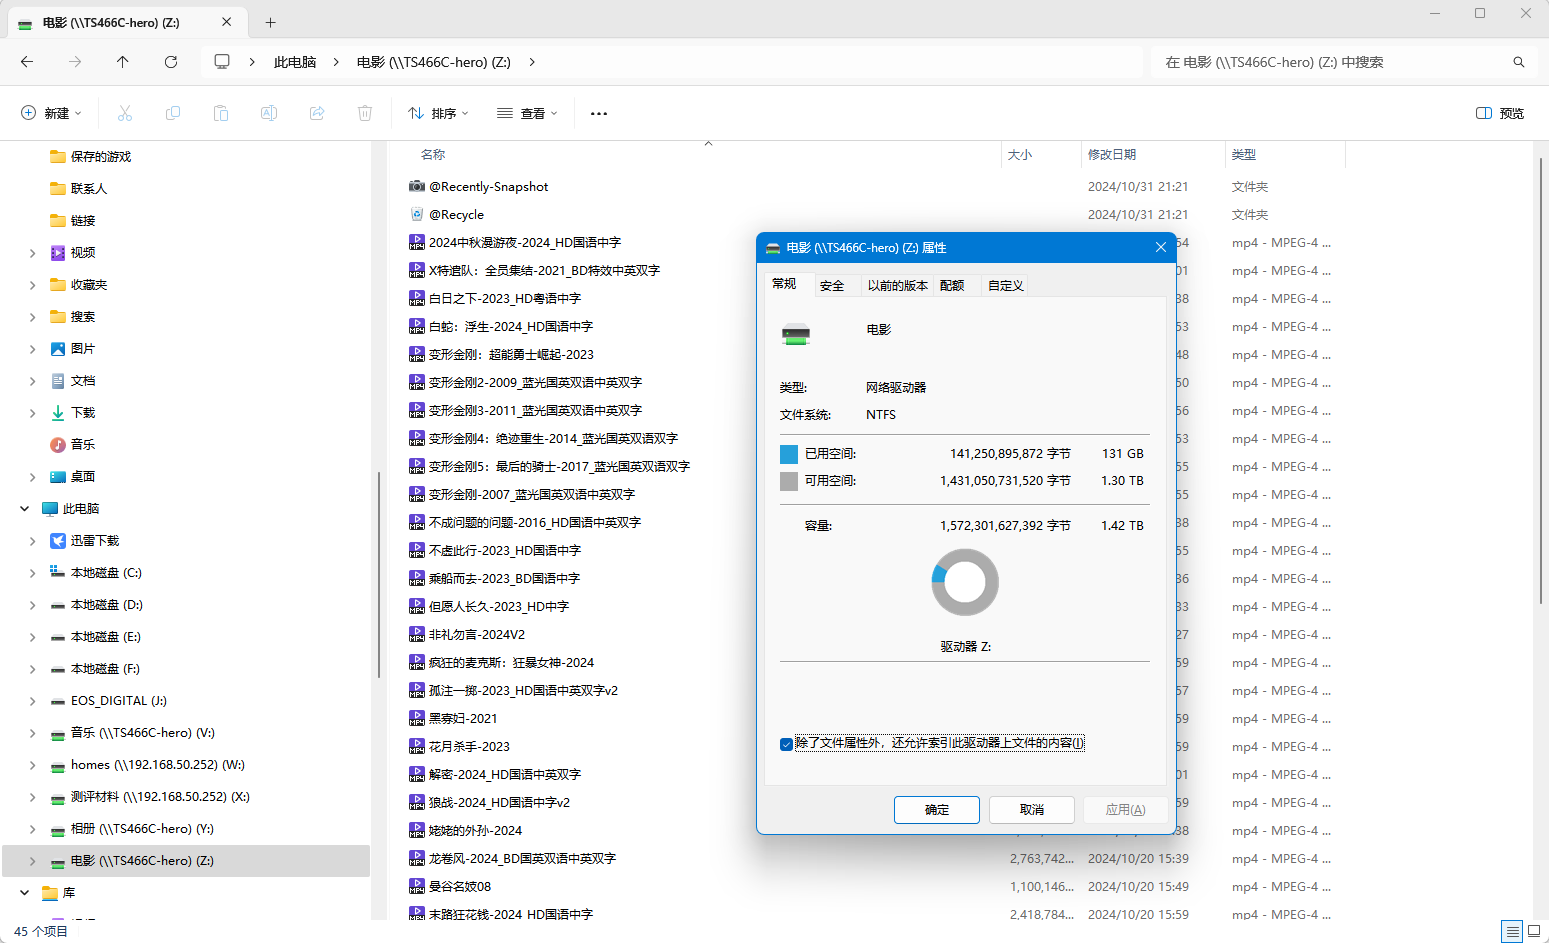Click the Cut scissors icon in toolbar
The height and width of the screenshot is (943, 1549).
click(x=125, y=113)
